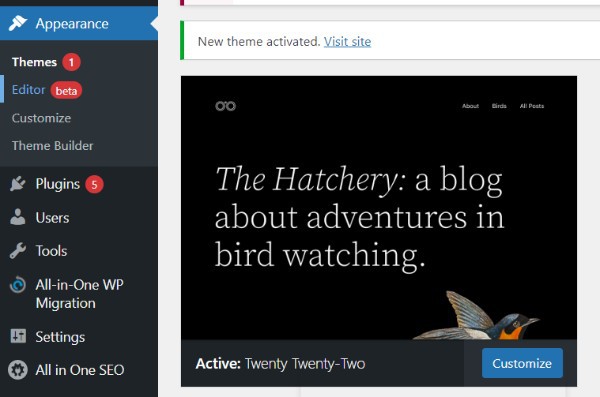The image size is (600, 397).
Task: Click the Tools wrench icon
Action: click(18, 251)
